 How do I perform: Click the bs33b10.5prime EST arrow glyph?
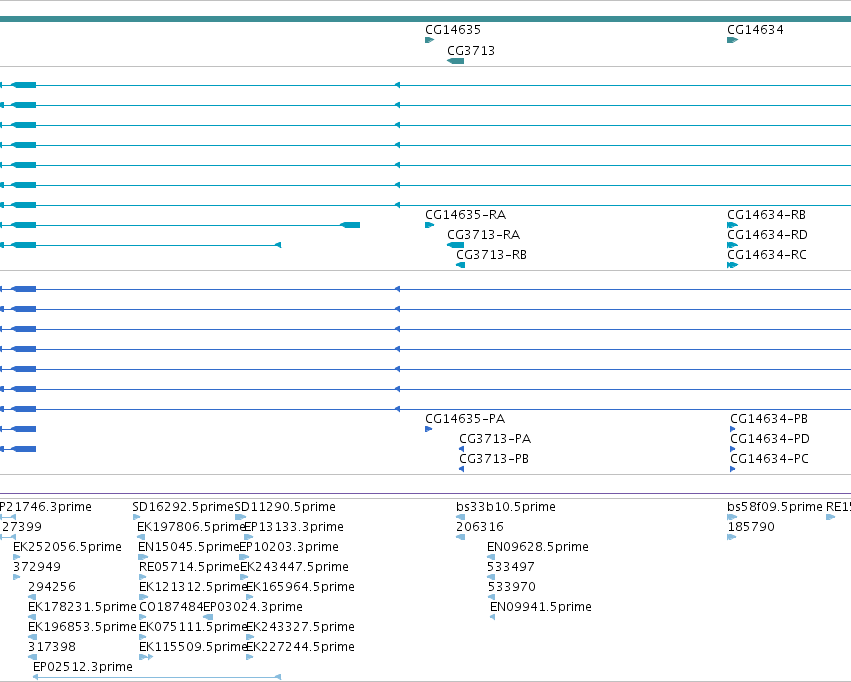pyautogui.click(x=460, y=517)
